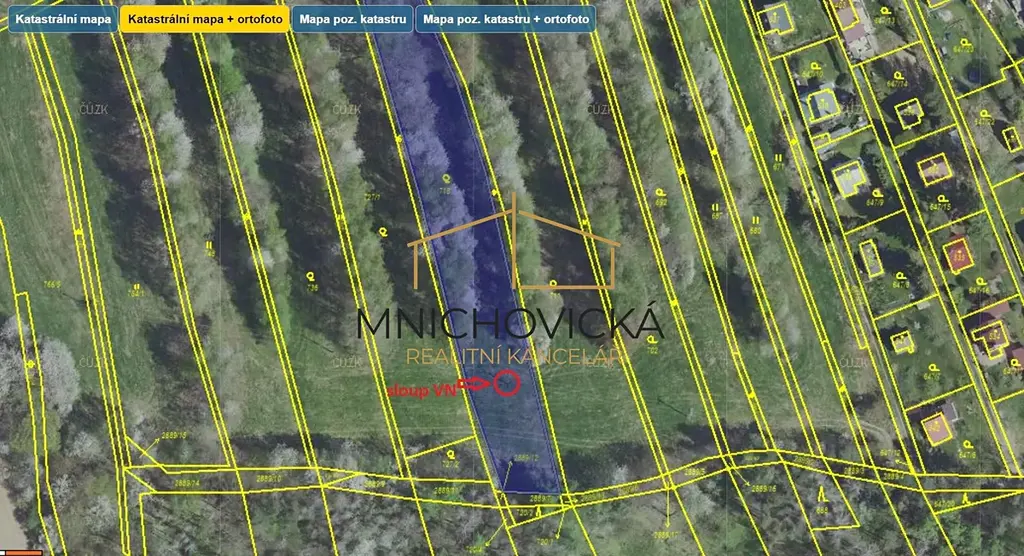Click parcel label 647/14

click(899, 85)
